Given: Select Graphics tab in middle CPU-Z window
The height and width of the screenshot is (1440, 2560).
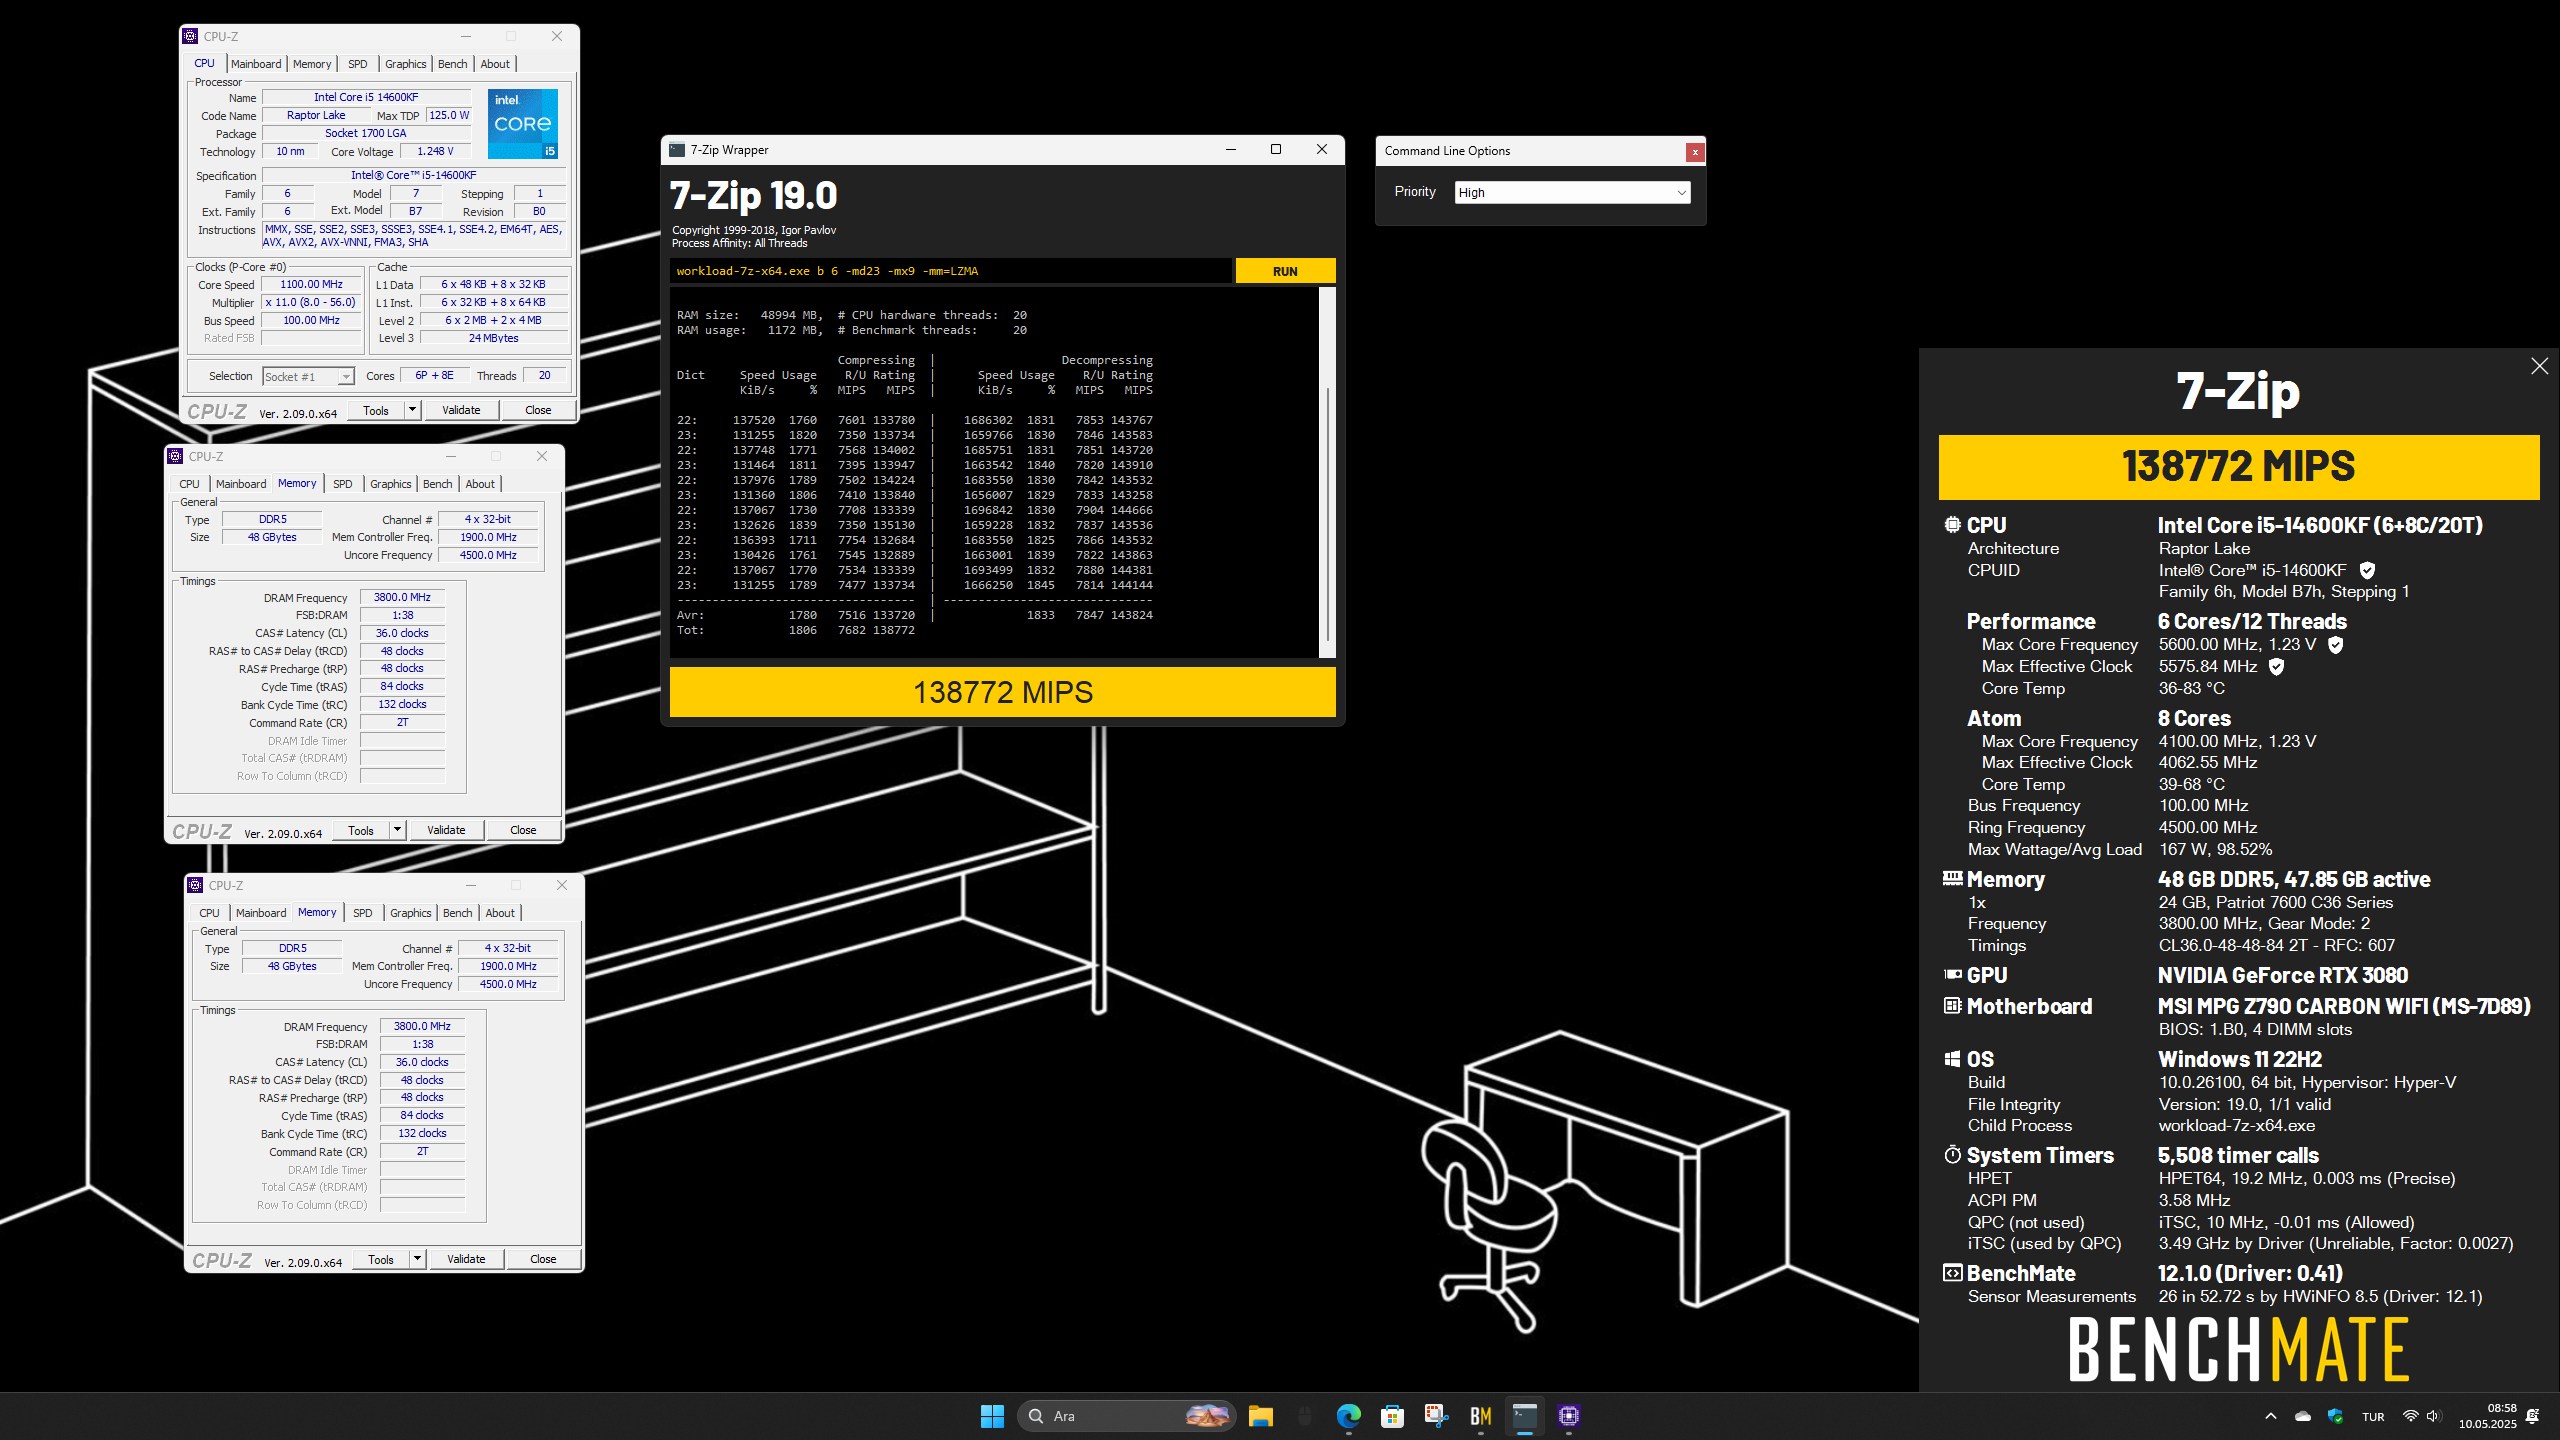Looking at the screenshot, I should [x=390, y=484].
